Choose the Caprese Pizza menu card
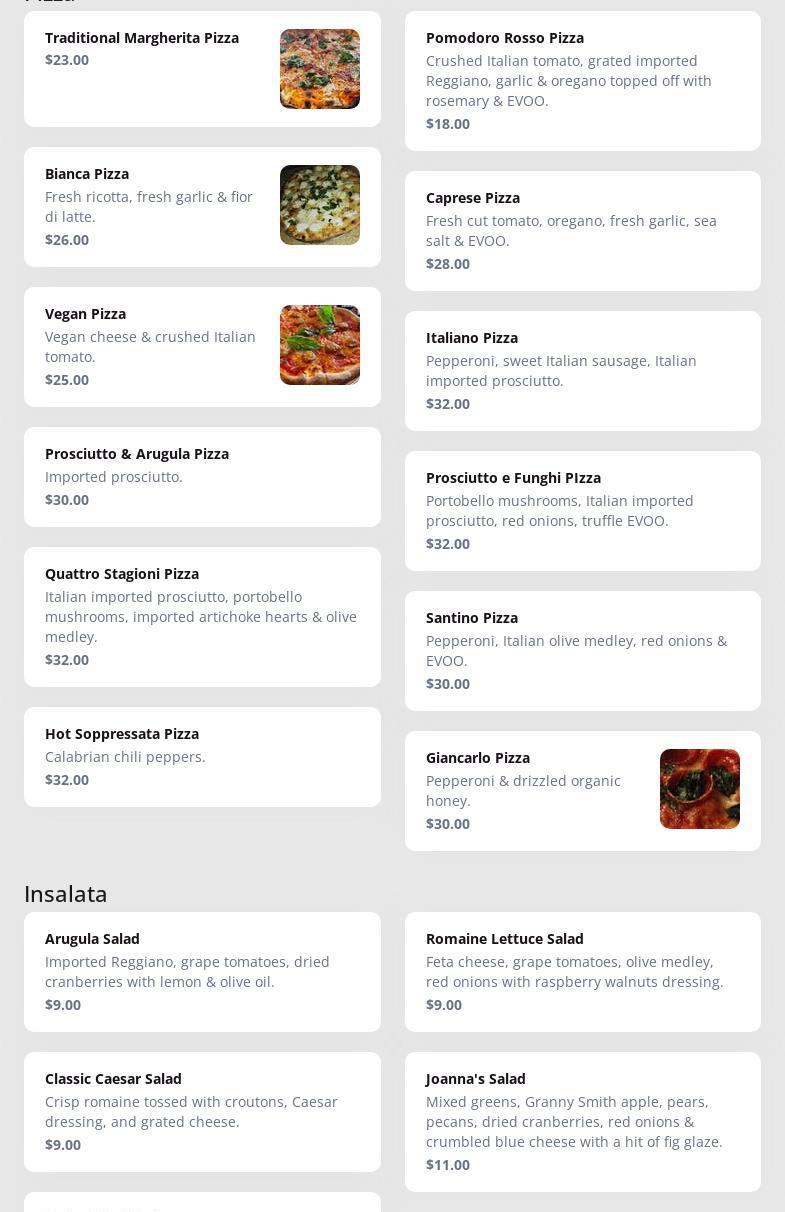The height and width of the screenshot is (1212, 785). click(583, 231)
